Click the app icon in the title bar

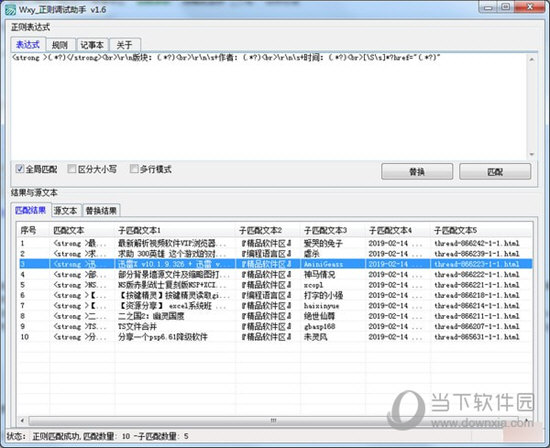click(x=10, y=10)
